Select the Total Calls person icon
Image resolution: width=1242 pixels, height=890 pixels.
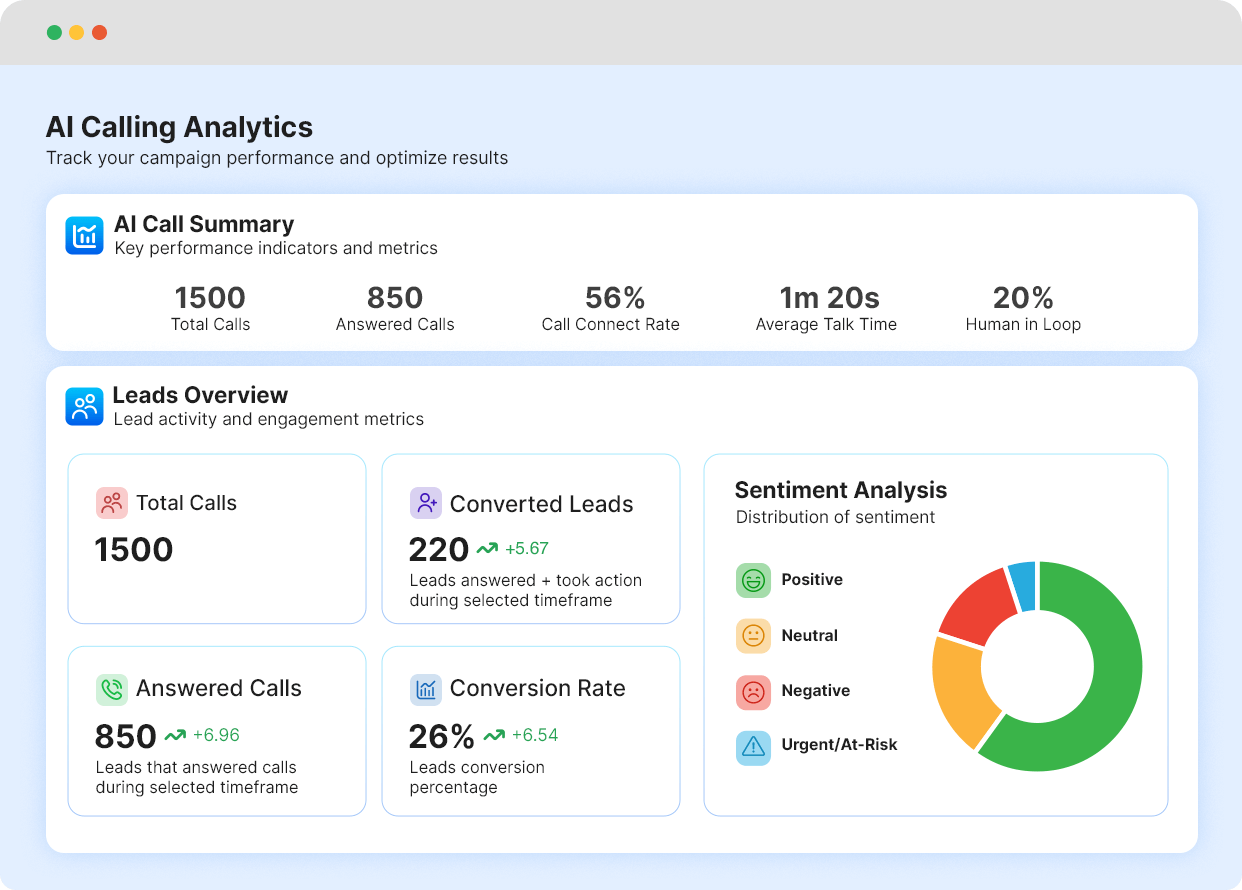pyautogui.click(x=111, y=503)
